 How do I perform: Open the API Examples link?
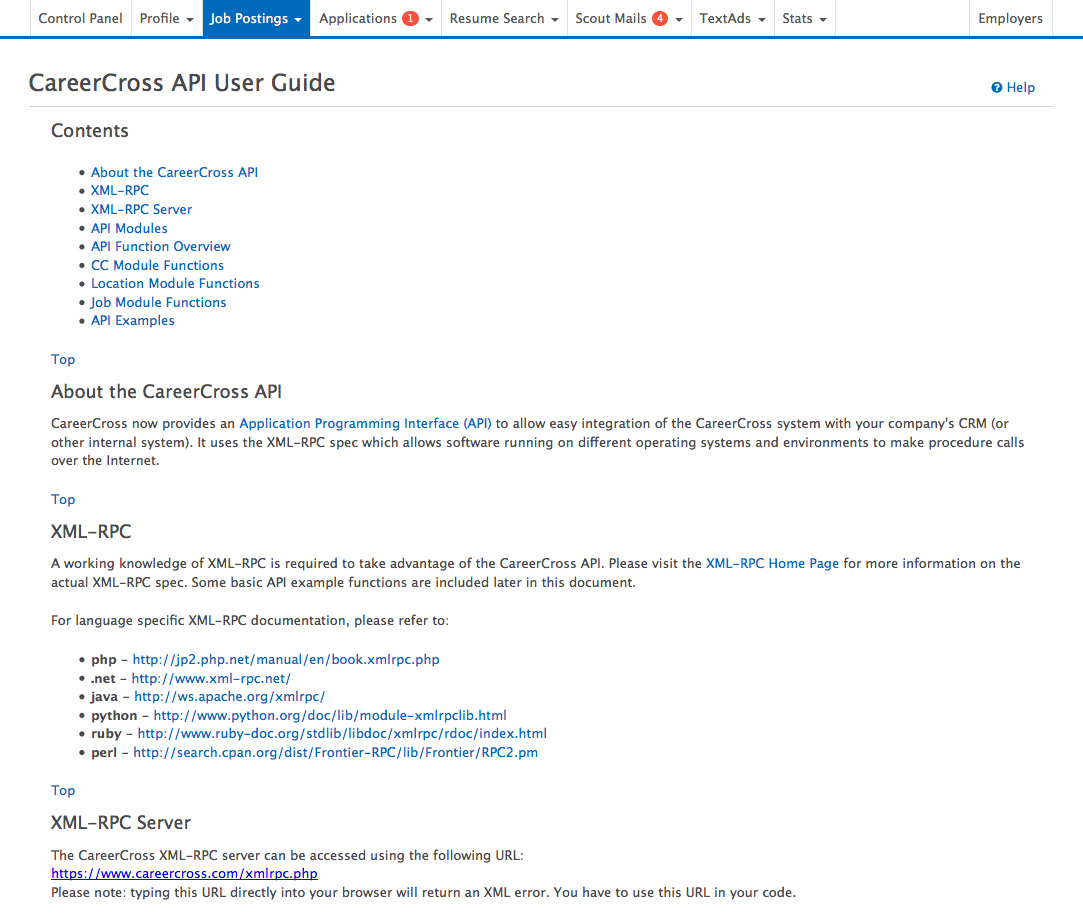pos(133,320)
